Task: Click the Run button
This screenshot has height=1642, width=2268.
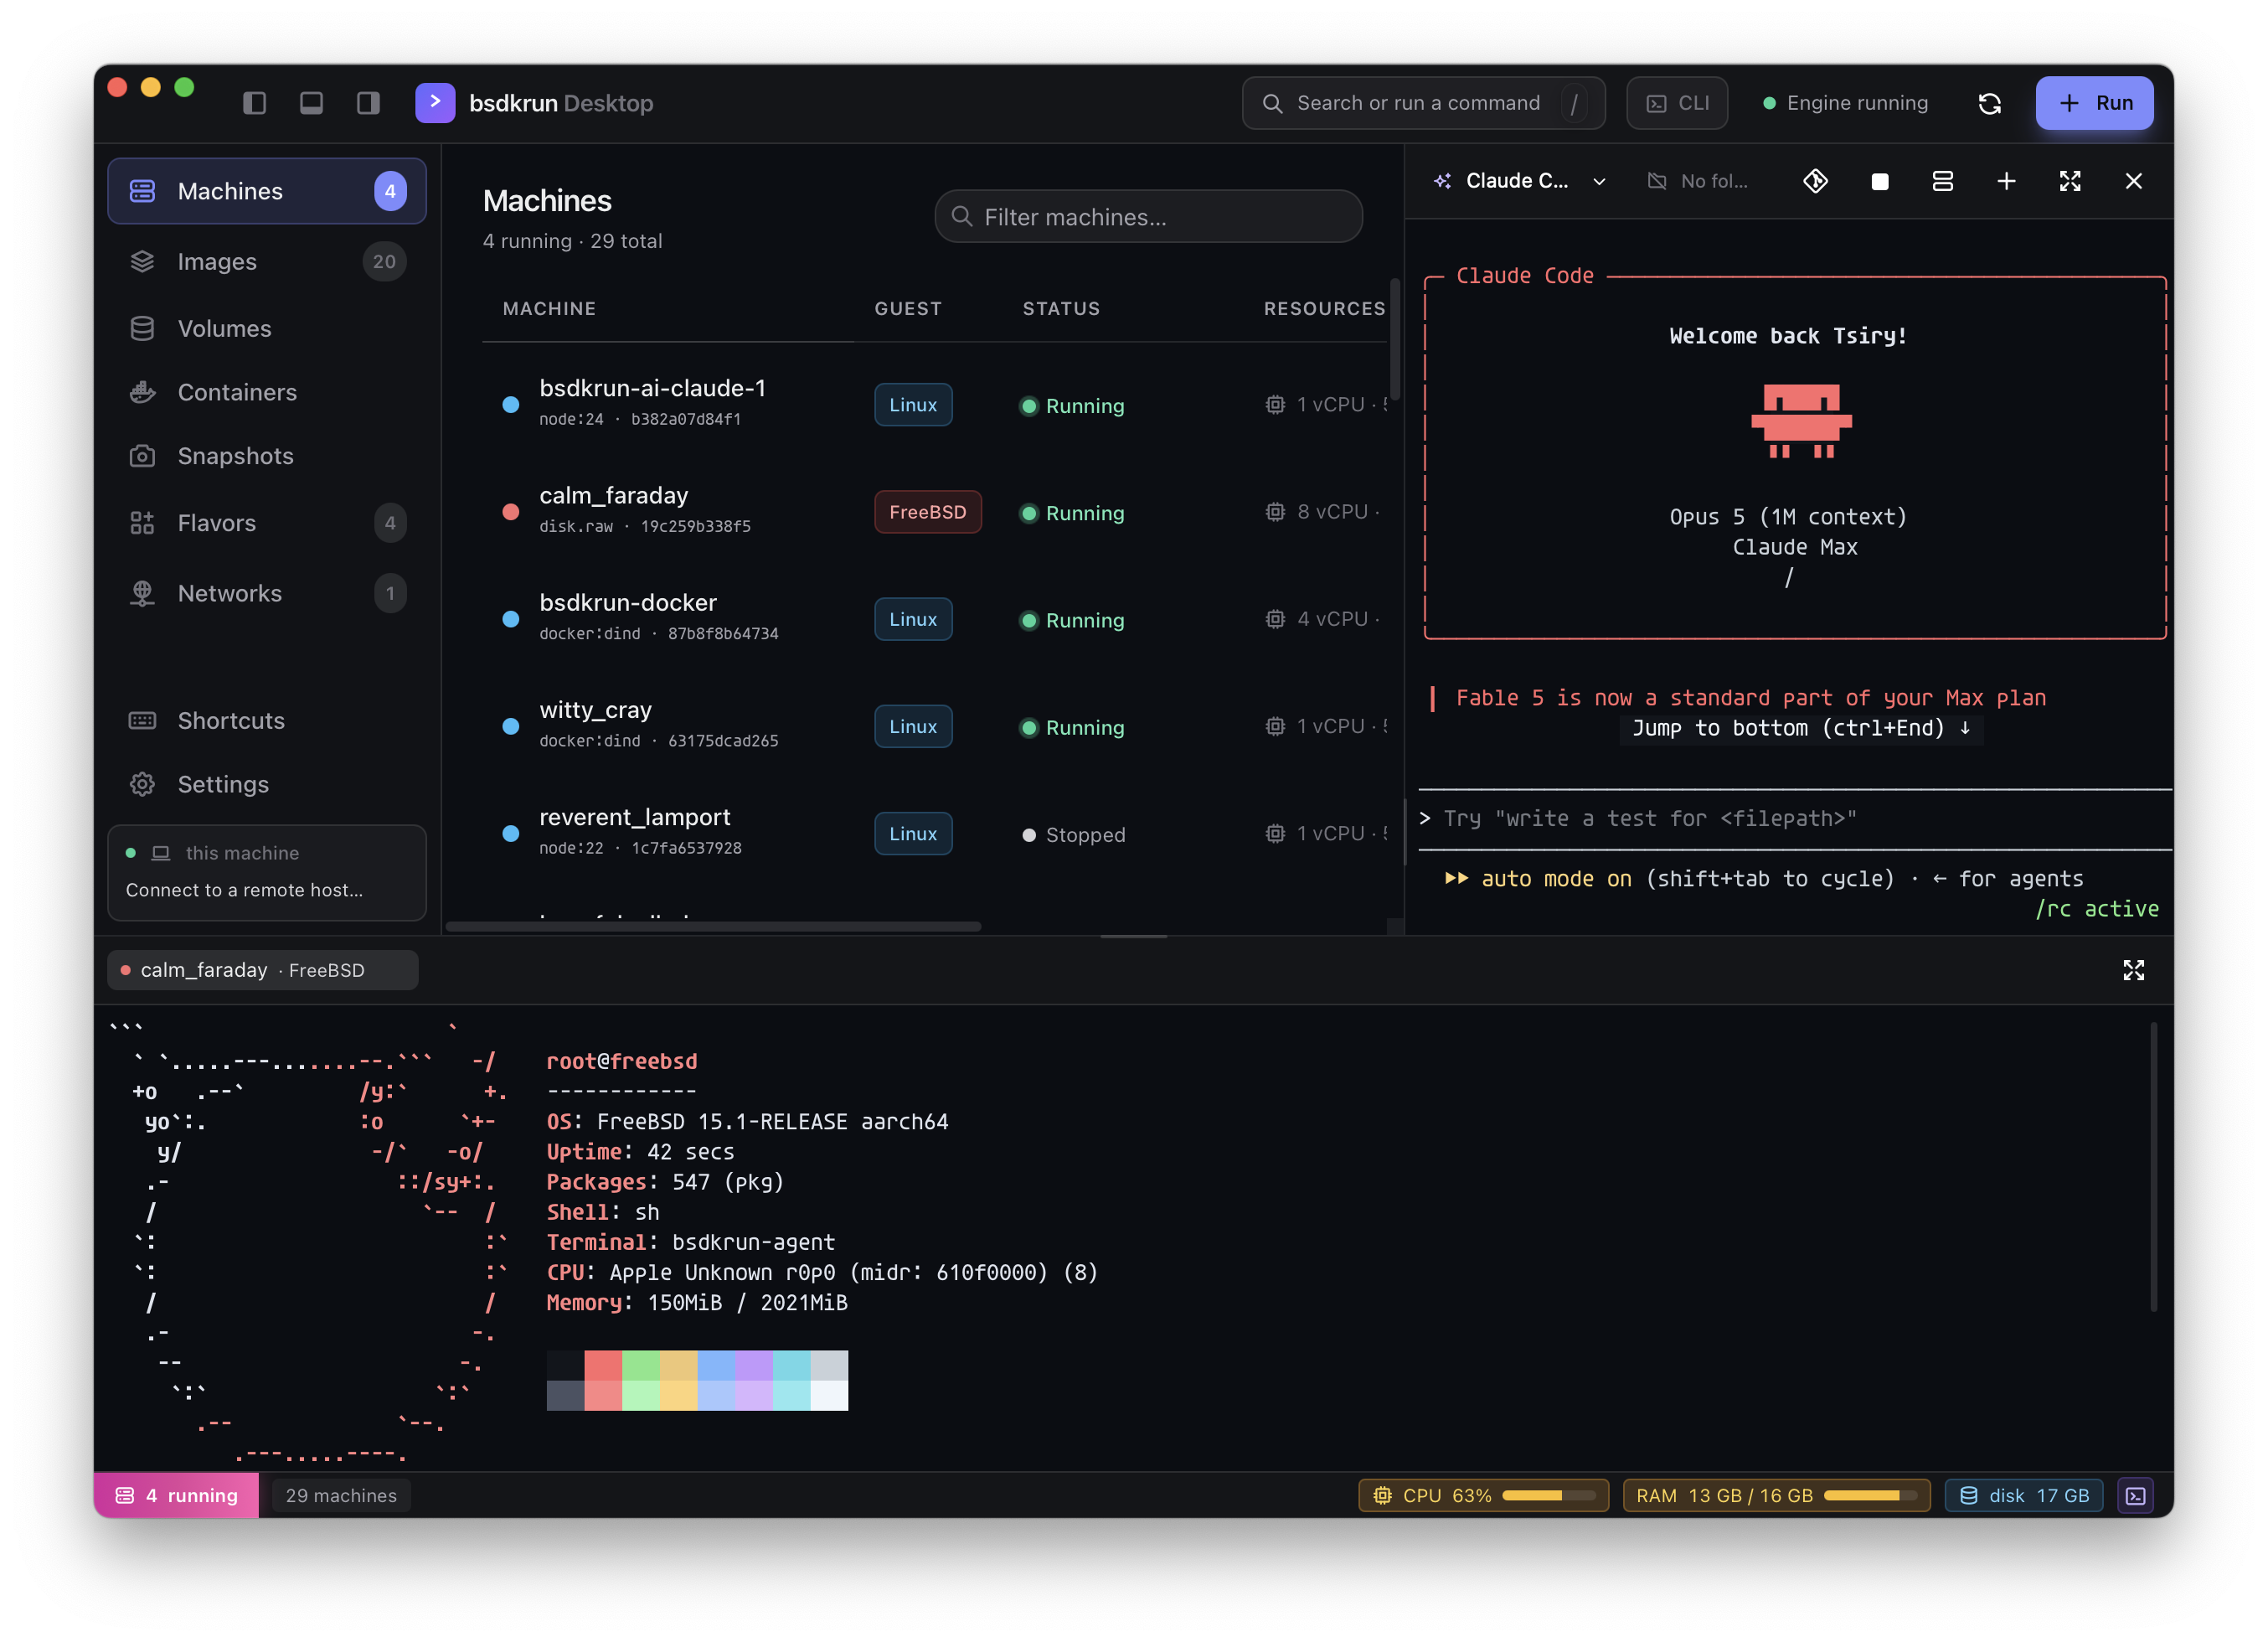Action: [x=2094, y=103]
